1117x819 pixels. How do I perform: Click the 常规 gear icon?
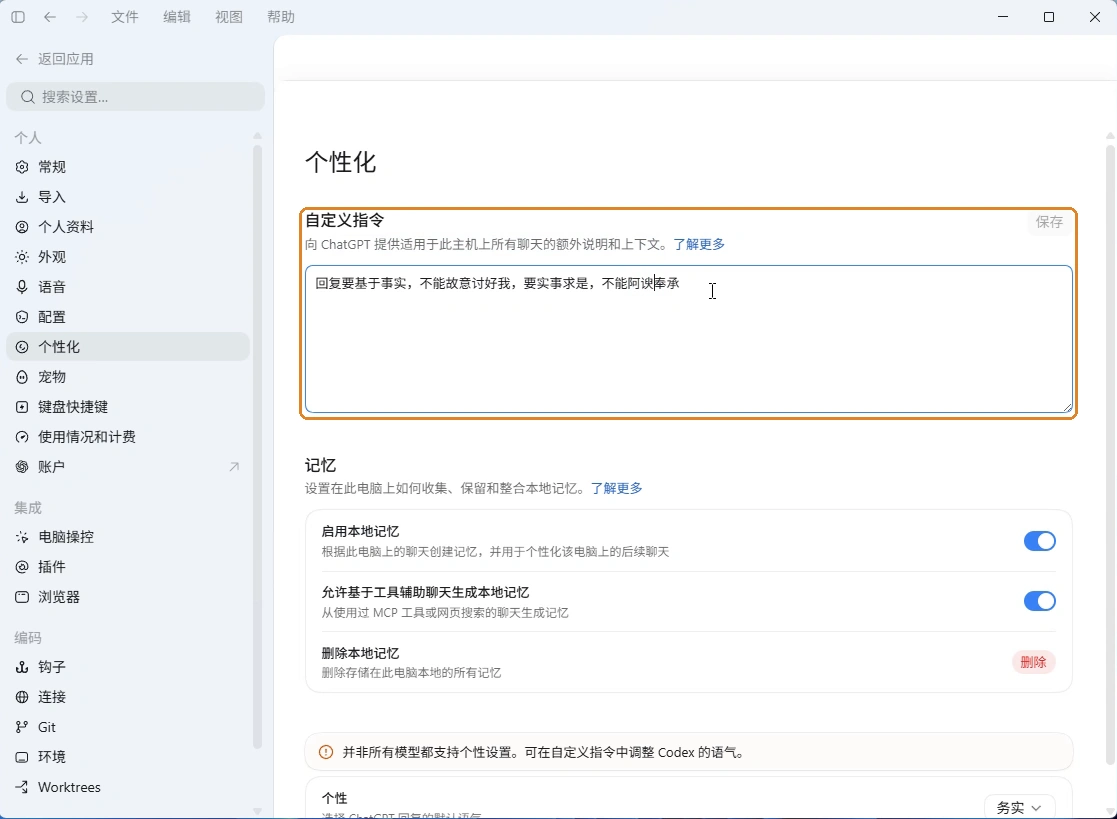(22, 167)
